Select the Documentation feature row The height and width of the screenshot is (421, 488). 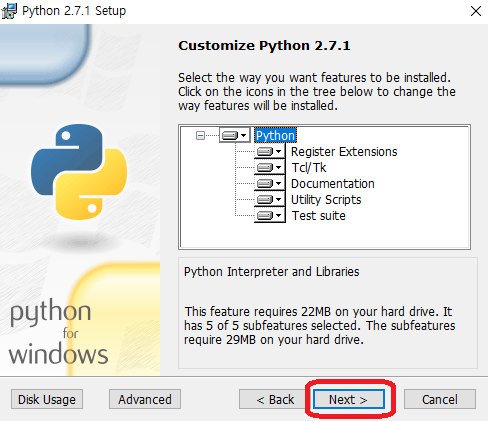(x=333, y=184)
